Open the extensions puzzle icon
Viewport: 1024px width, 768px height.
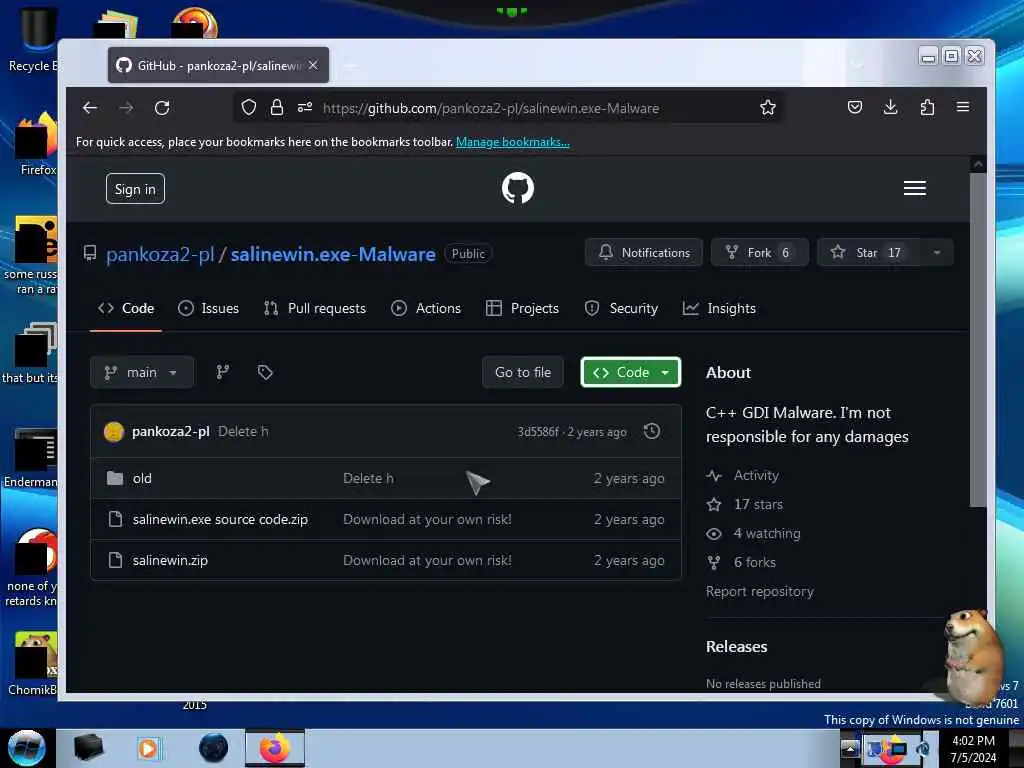927,107
